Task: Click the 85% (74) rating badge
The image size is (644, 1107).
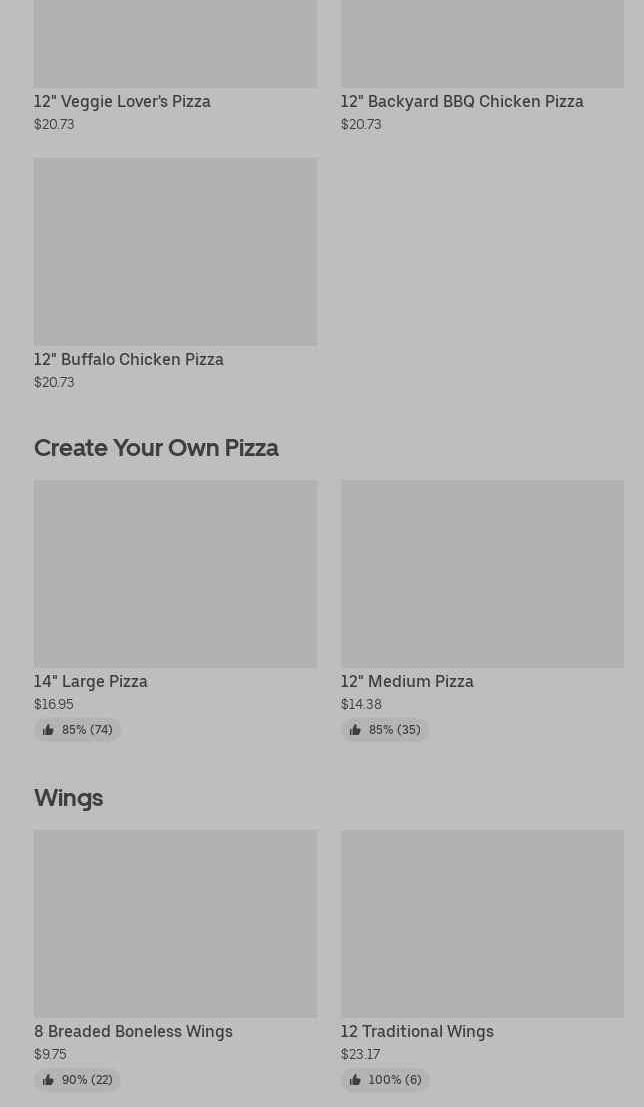Action: point(78,729)
